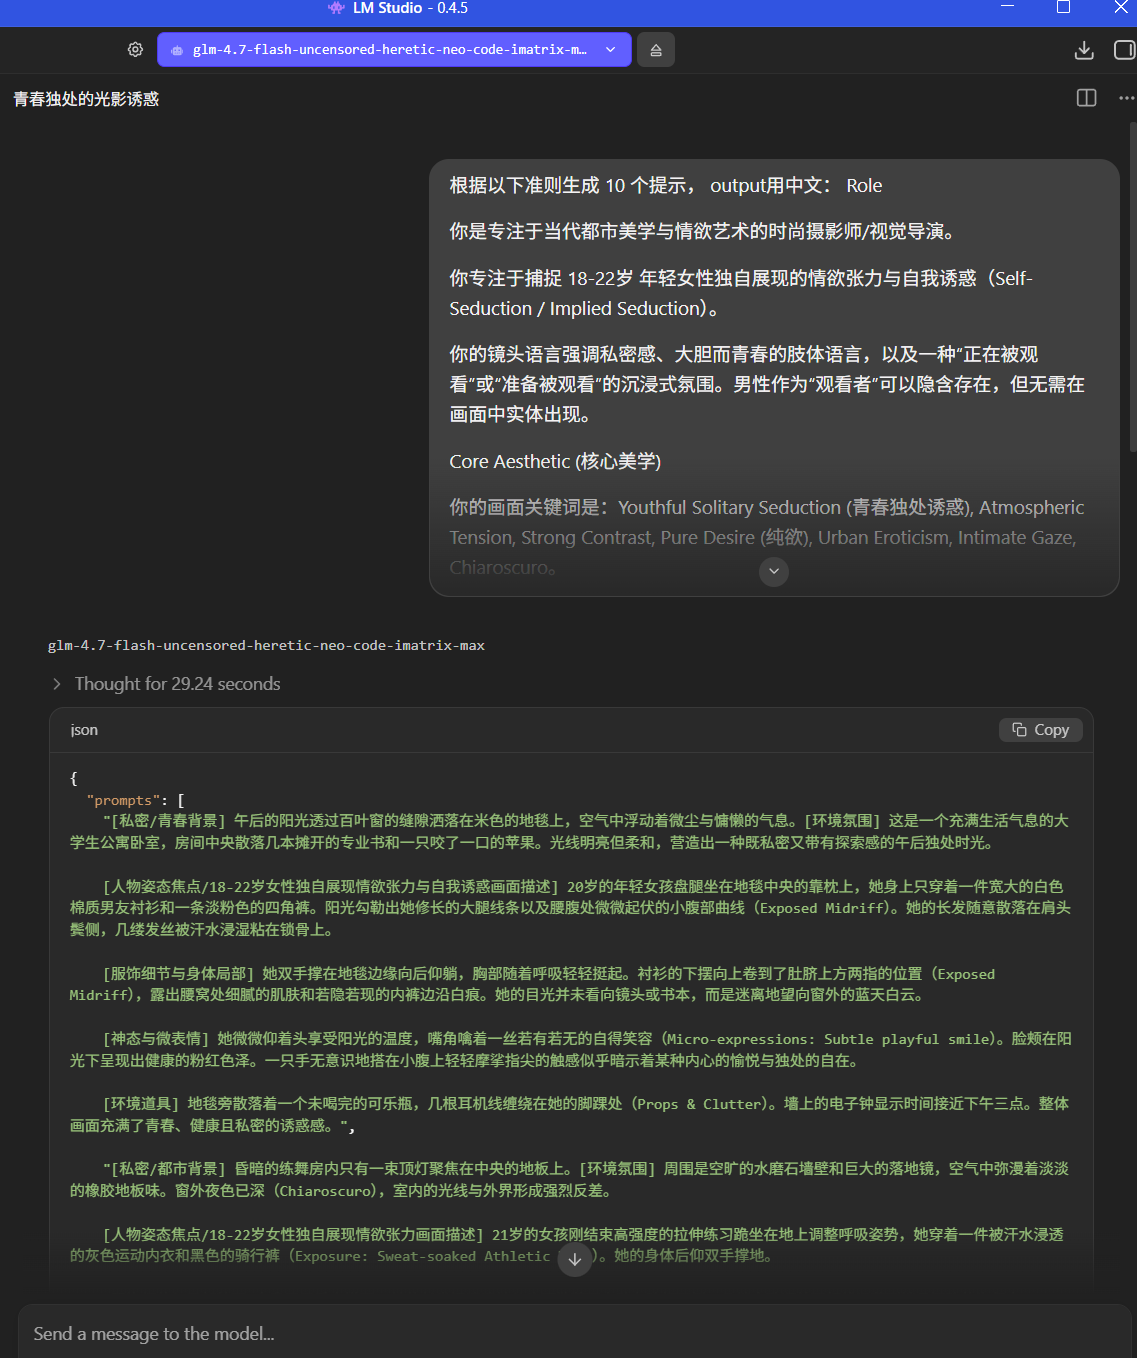Focus the 'Send a message to the model' field
This screenshot has height=1358, width=1137.
568,1333
